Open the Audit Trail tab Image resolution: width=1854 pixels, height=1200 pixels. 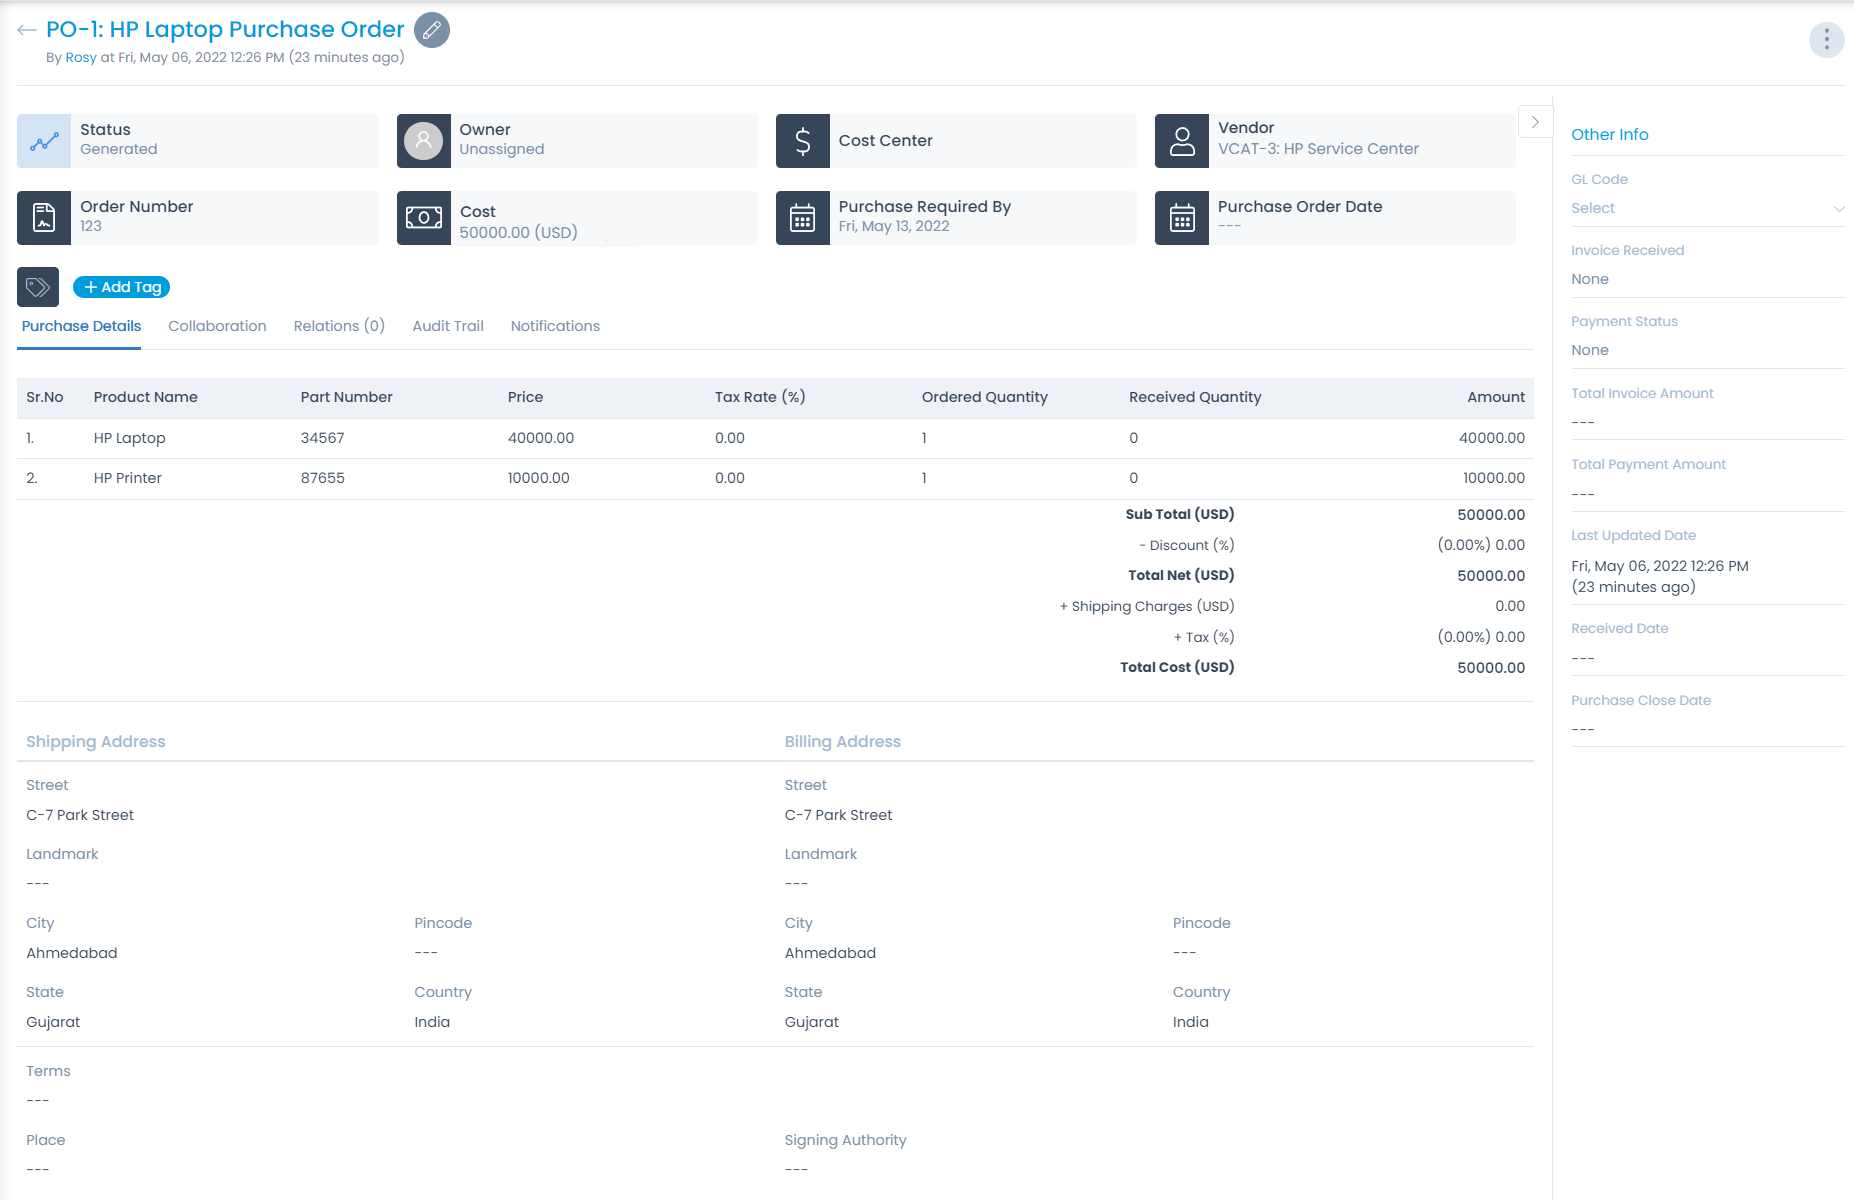tap(447, 325)
